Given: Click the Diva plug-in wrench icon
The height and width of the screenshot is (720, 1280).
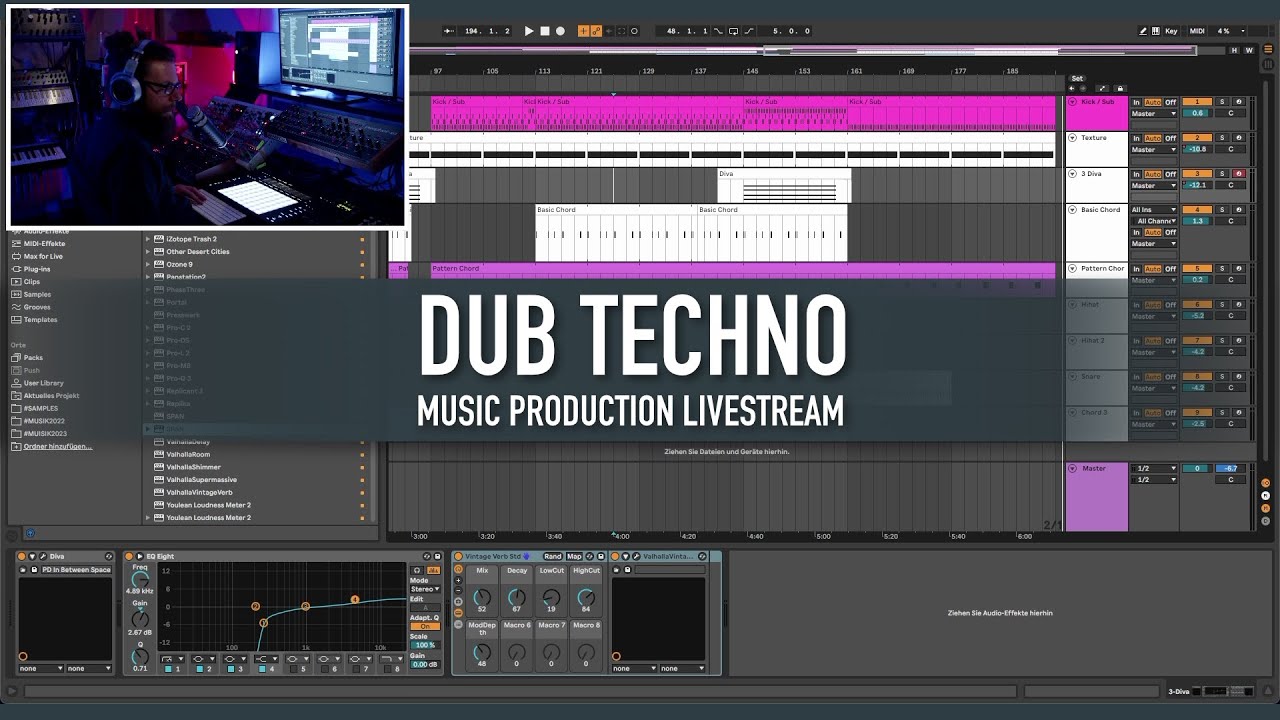Looking at the screenshot, I should (x=43, y=556).
